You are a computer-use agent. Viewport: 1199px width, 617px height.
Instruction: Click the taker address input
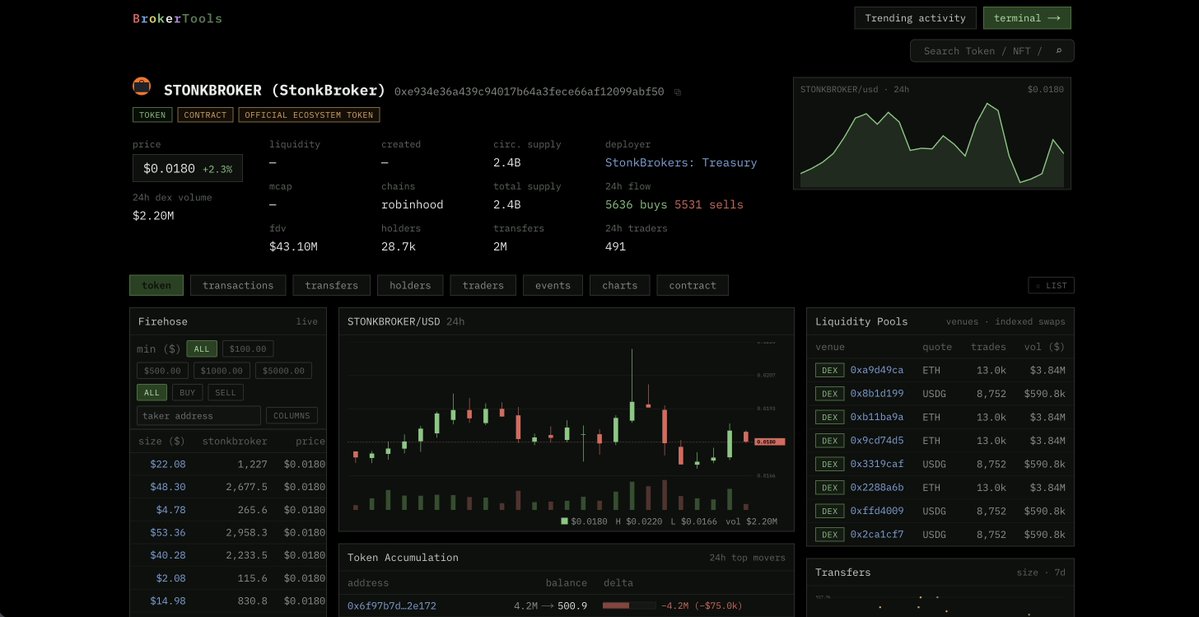tap(199, 416)
